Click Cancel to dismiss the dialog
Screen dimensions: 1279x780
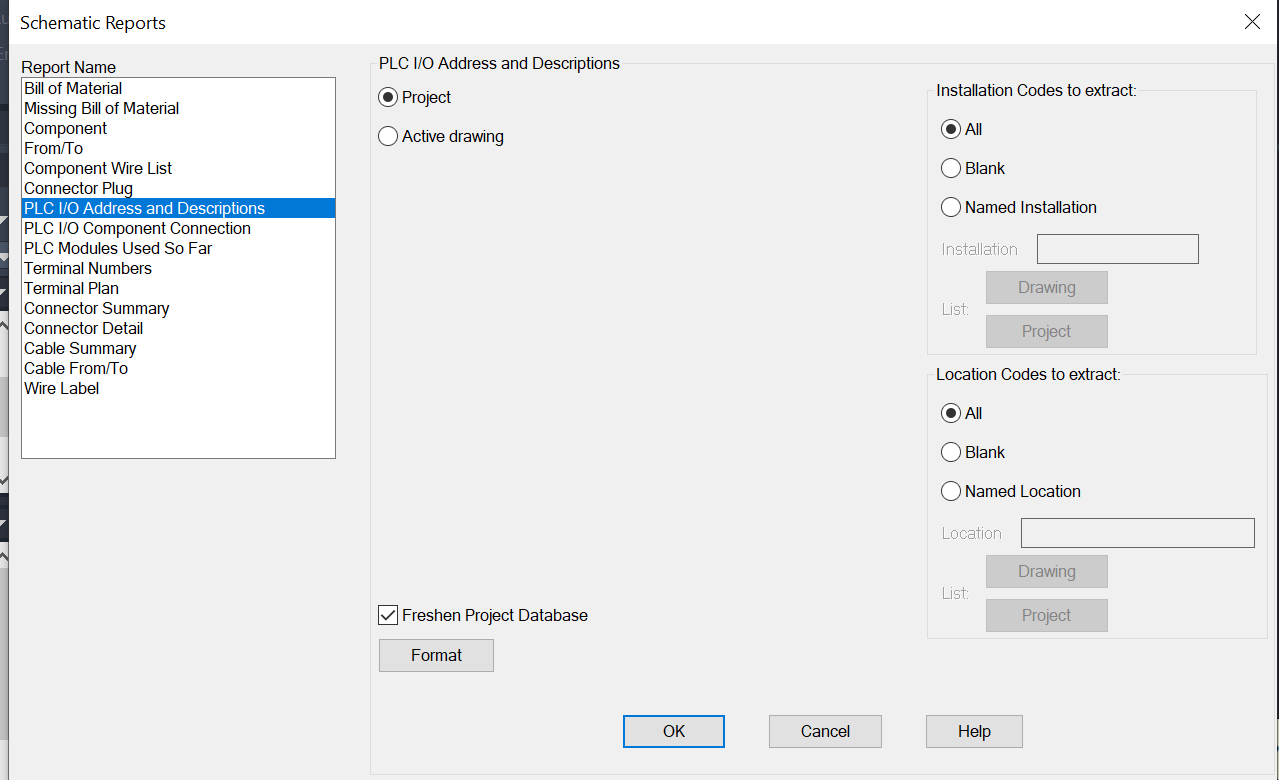pos(824,731)
